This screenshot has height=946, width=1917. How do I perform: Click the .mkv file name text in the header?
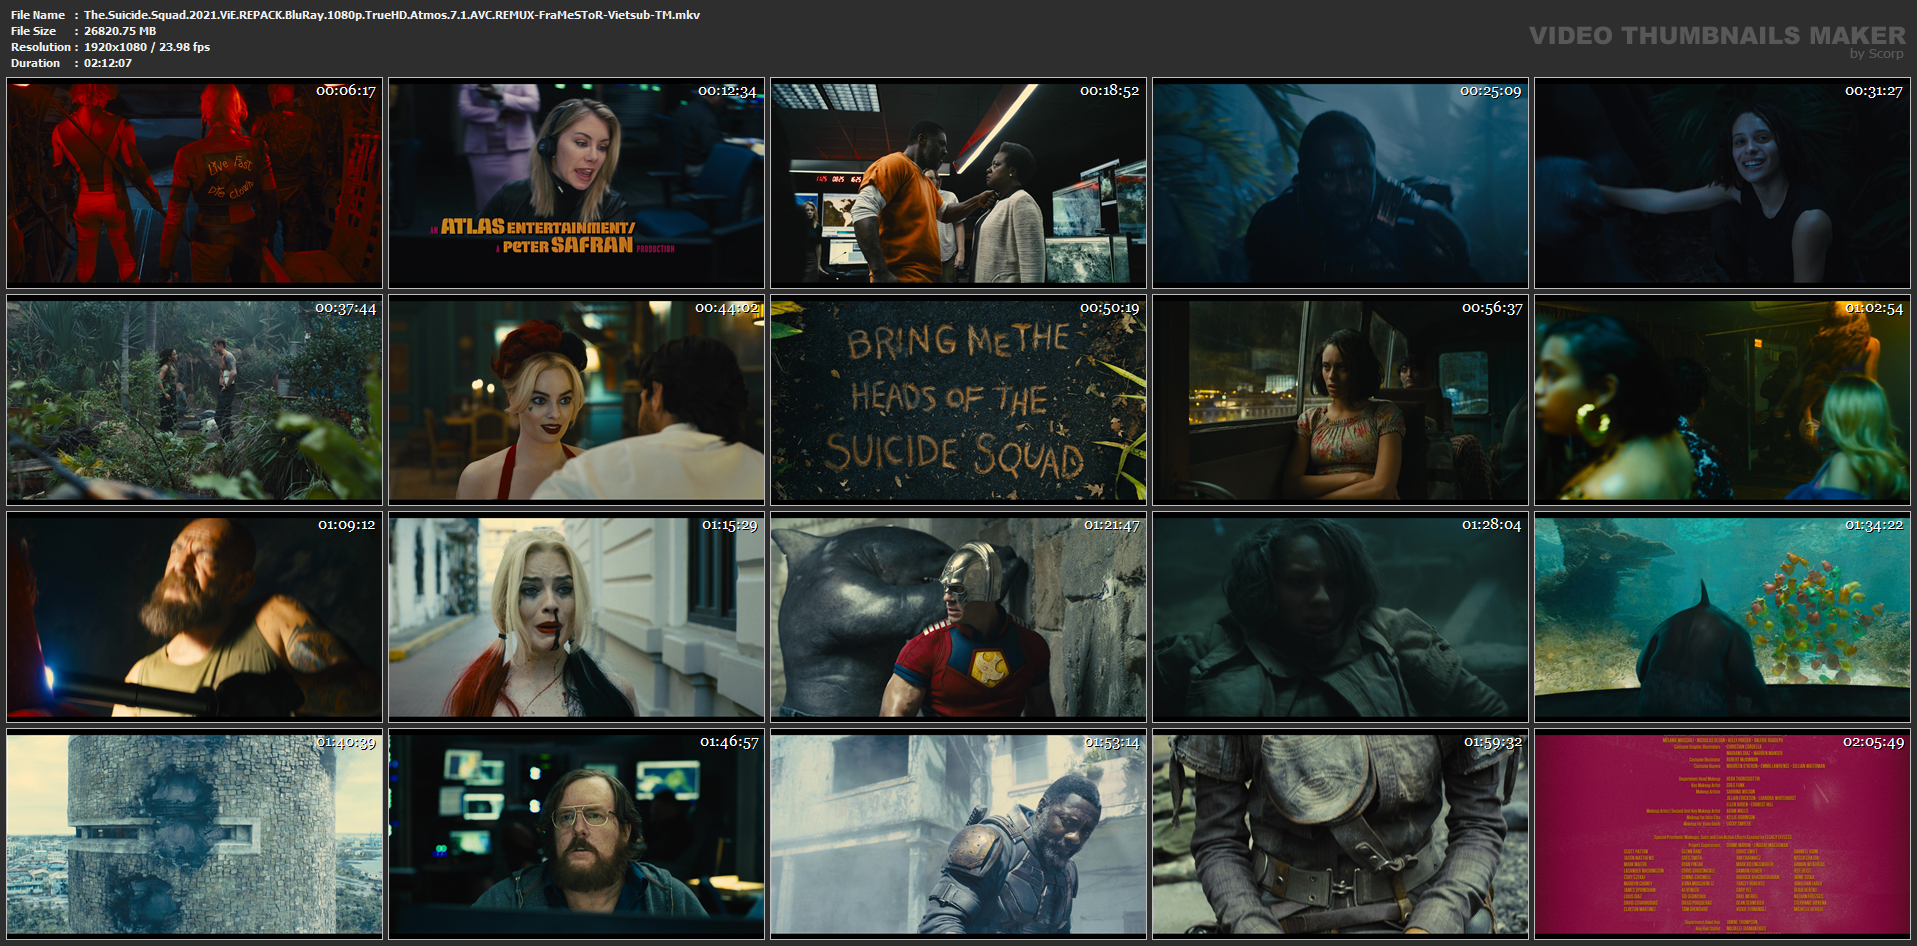coord(392,15)
